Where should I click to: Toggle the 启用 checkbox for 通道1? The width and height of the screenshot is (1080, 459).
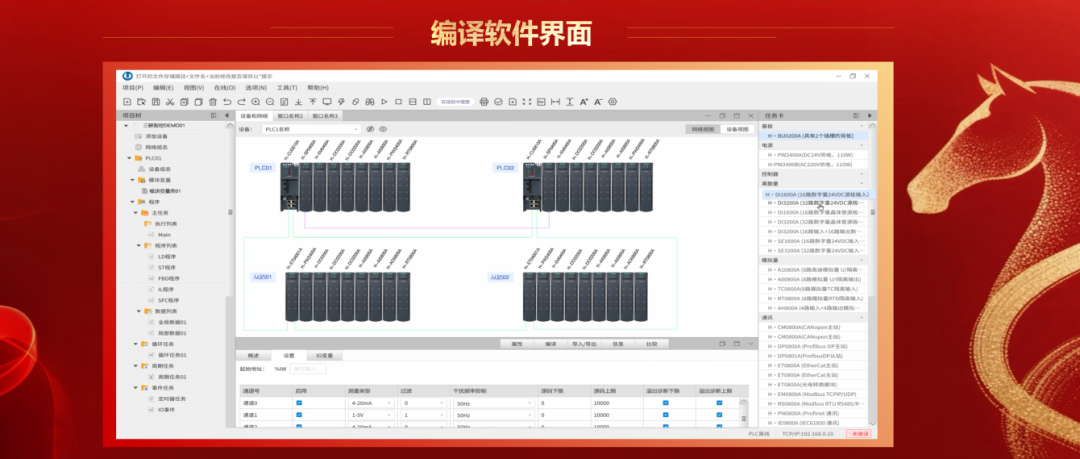tap(299, 414)
